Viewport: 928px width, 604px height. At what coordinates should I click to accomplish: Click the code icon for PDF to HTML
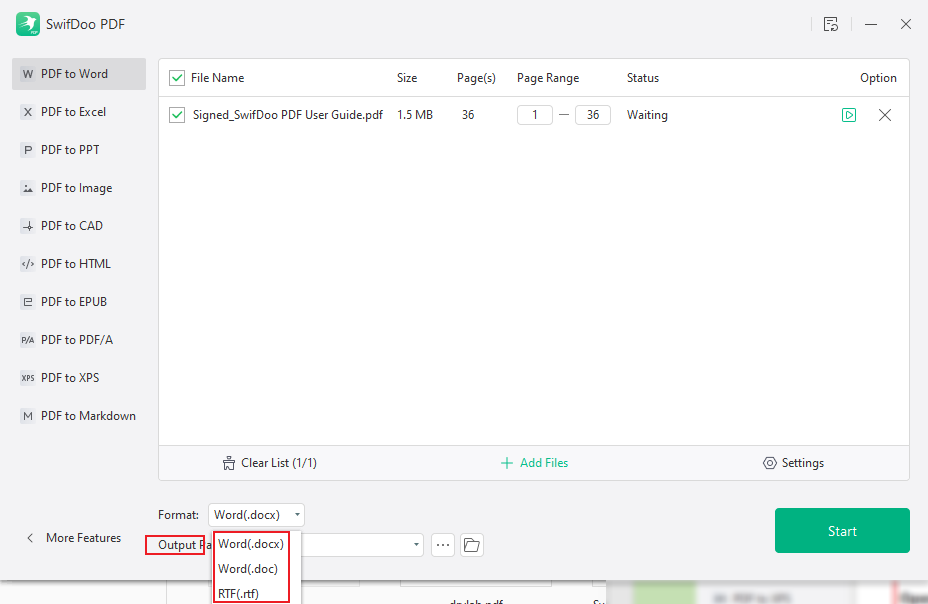28,264
